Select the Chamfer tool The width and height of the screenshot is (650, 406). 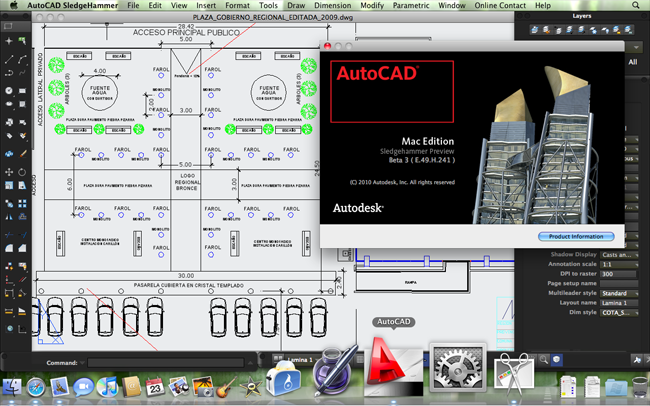22,248
